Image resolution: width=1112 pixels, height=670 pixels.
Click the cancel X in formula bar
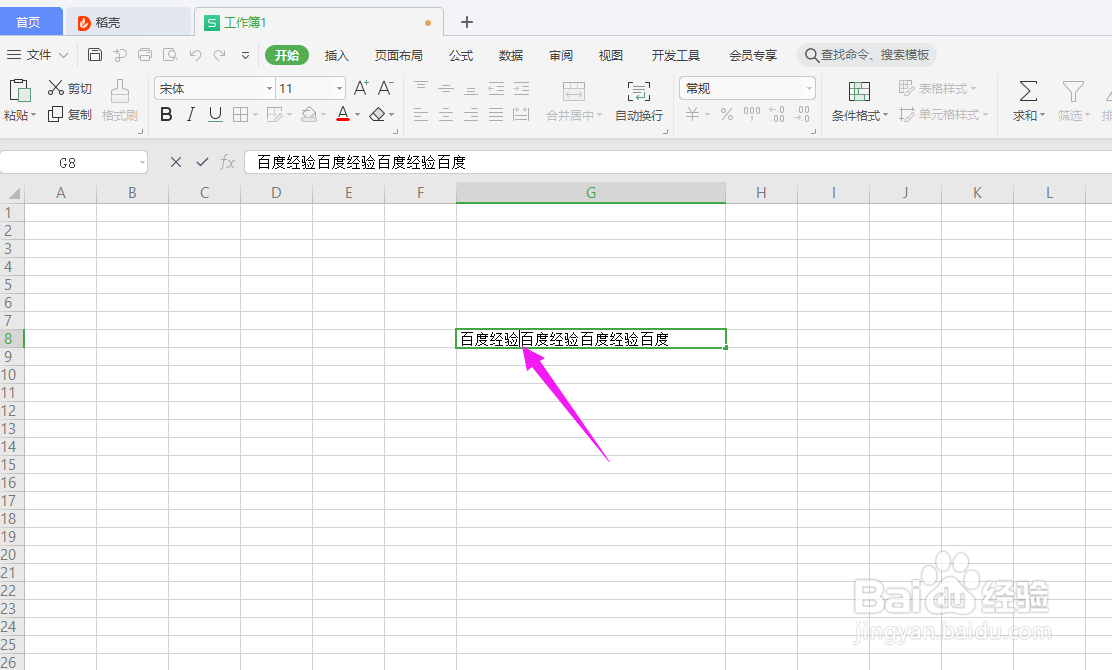pyautogui.click(x=176, y=162)
